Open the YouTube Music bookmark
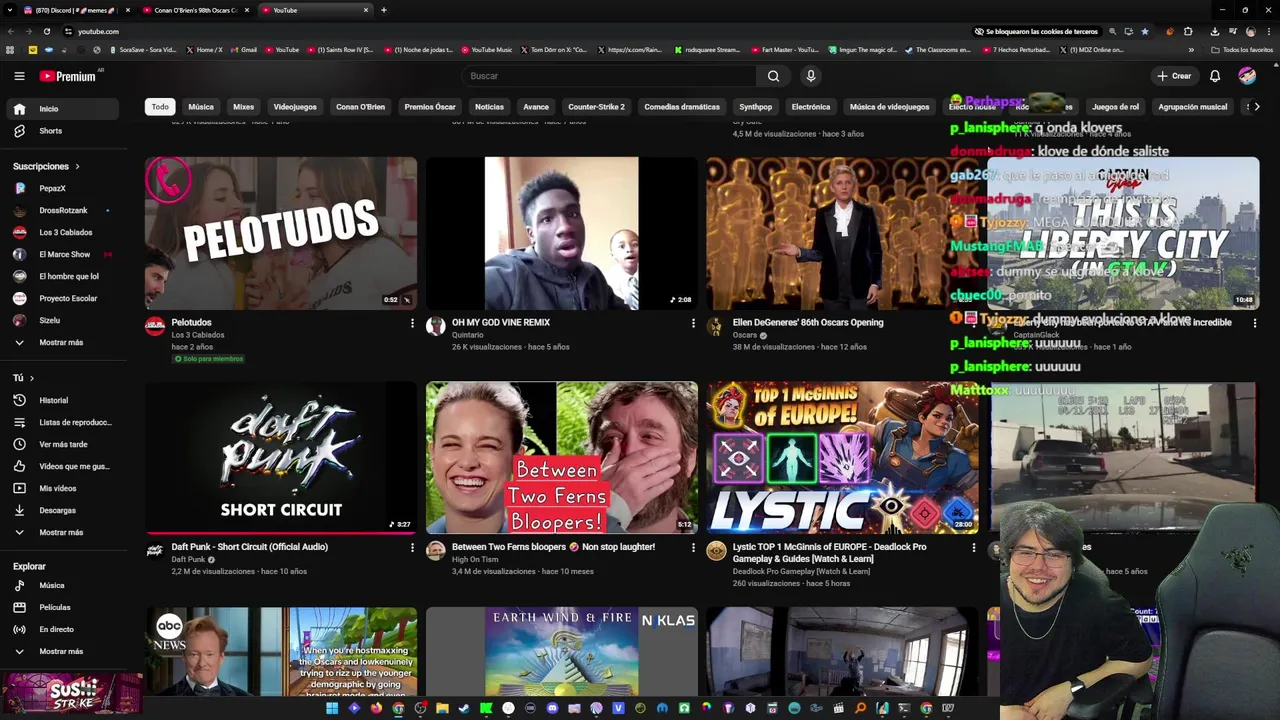Viewport: 1280px width, 720px height. (x=486, y=50)
